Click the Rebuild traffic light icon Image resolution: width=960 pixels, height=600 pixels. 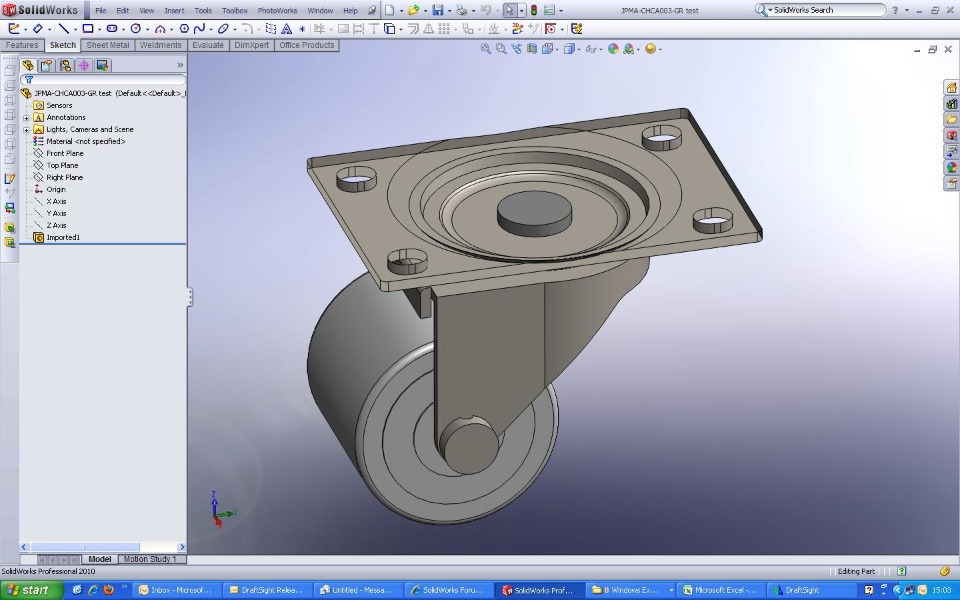[533, 10]
